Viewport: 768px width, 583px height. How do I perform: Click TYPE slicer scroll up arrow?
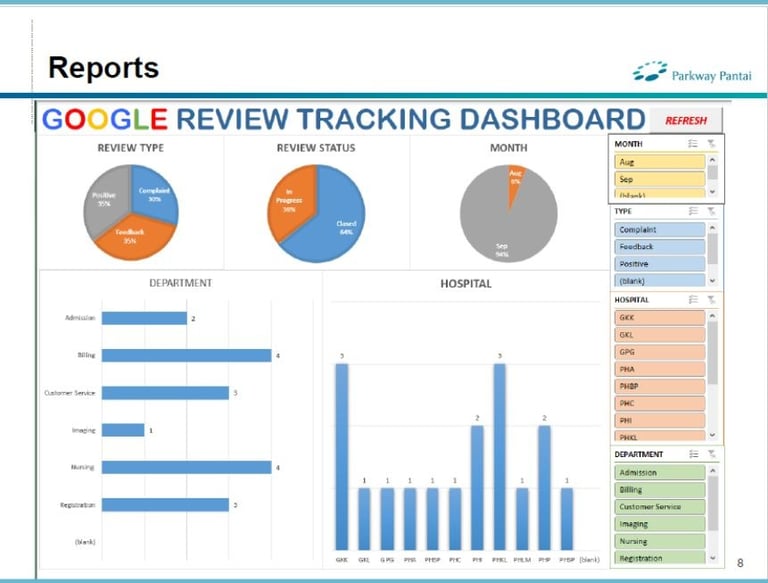tap(713, 228)
